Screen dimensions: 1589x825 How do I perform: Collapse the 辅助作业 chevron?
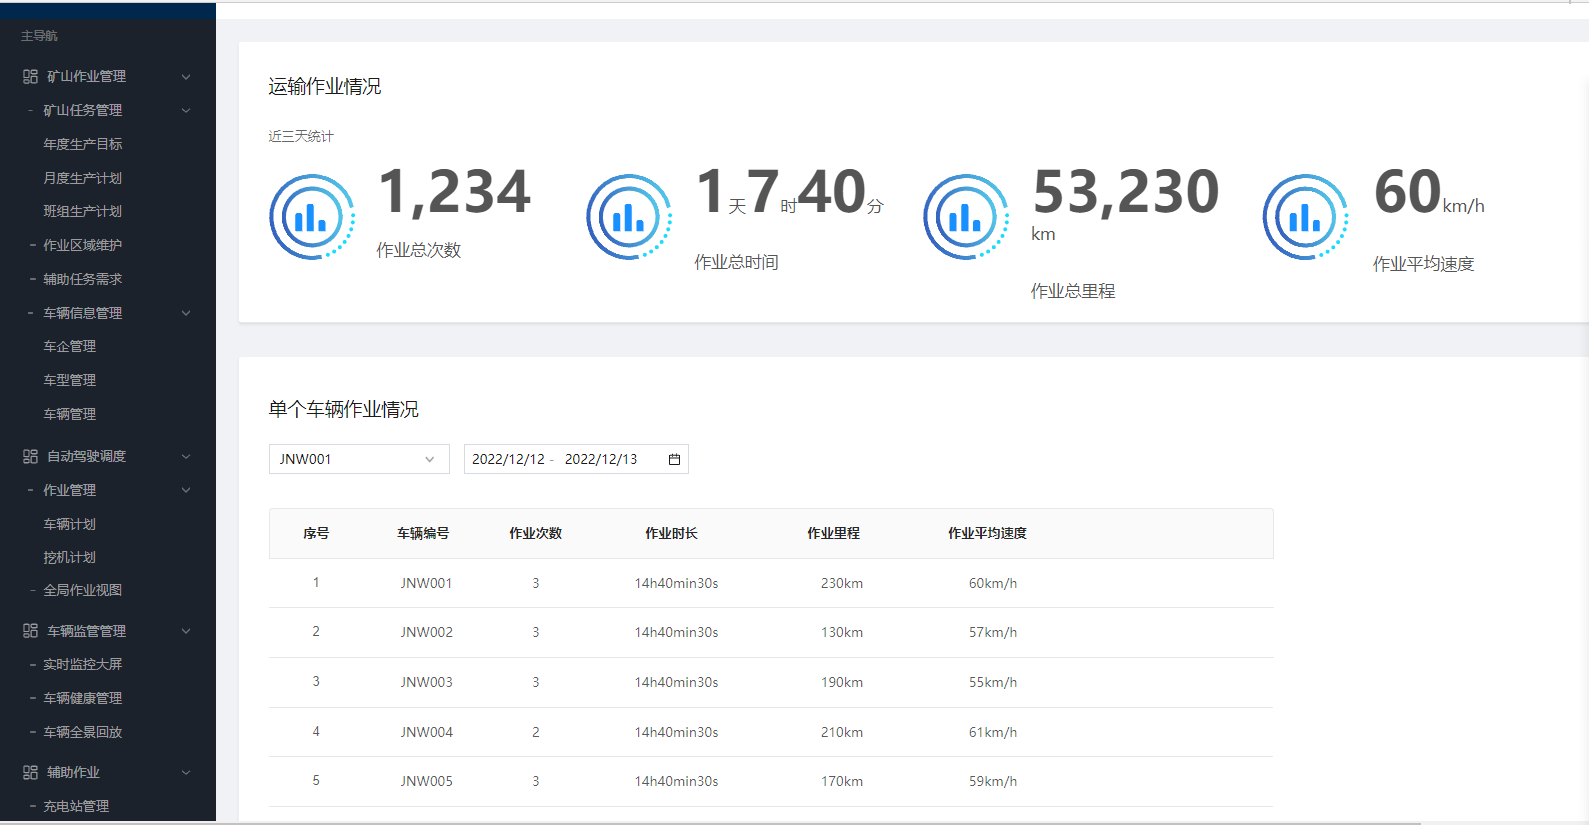(186, 773)
